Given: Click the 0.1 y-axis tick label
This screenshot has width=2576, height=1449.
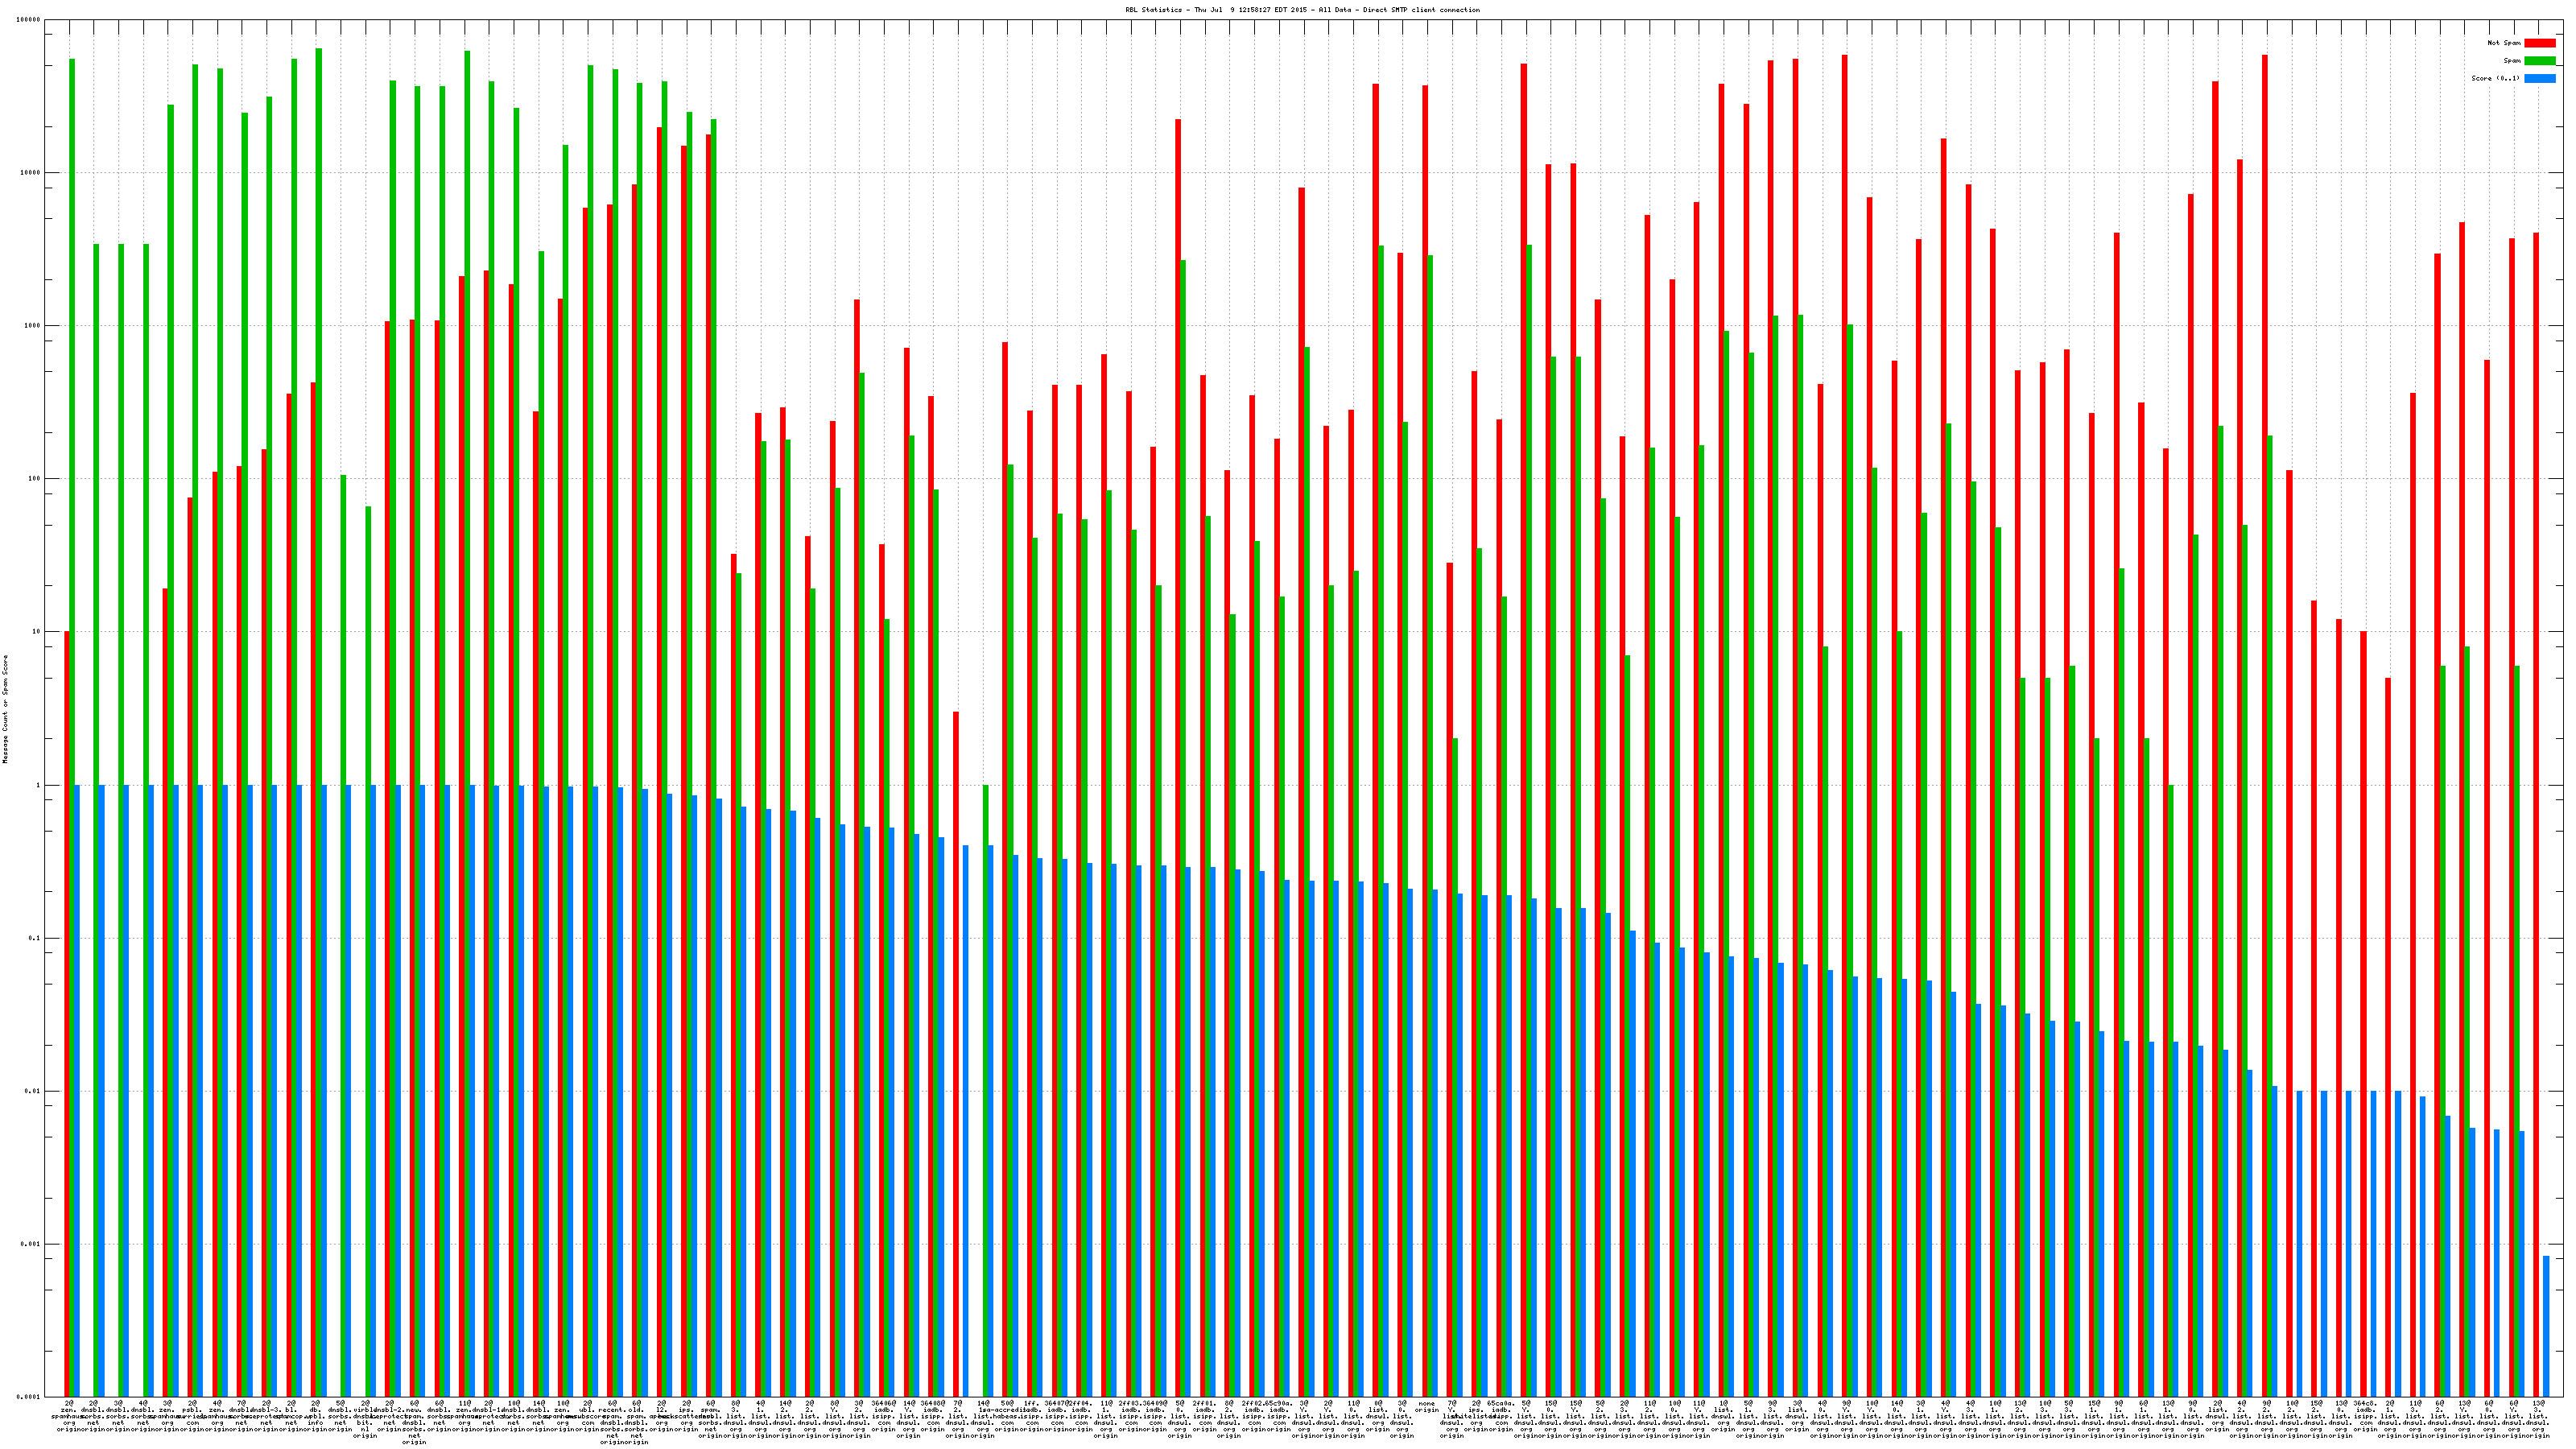Looking at the screenshot, I should [x=35, y=939].
